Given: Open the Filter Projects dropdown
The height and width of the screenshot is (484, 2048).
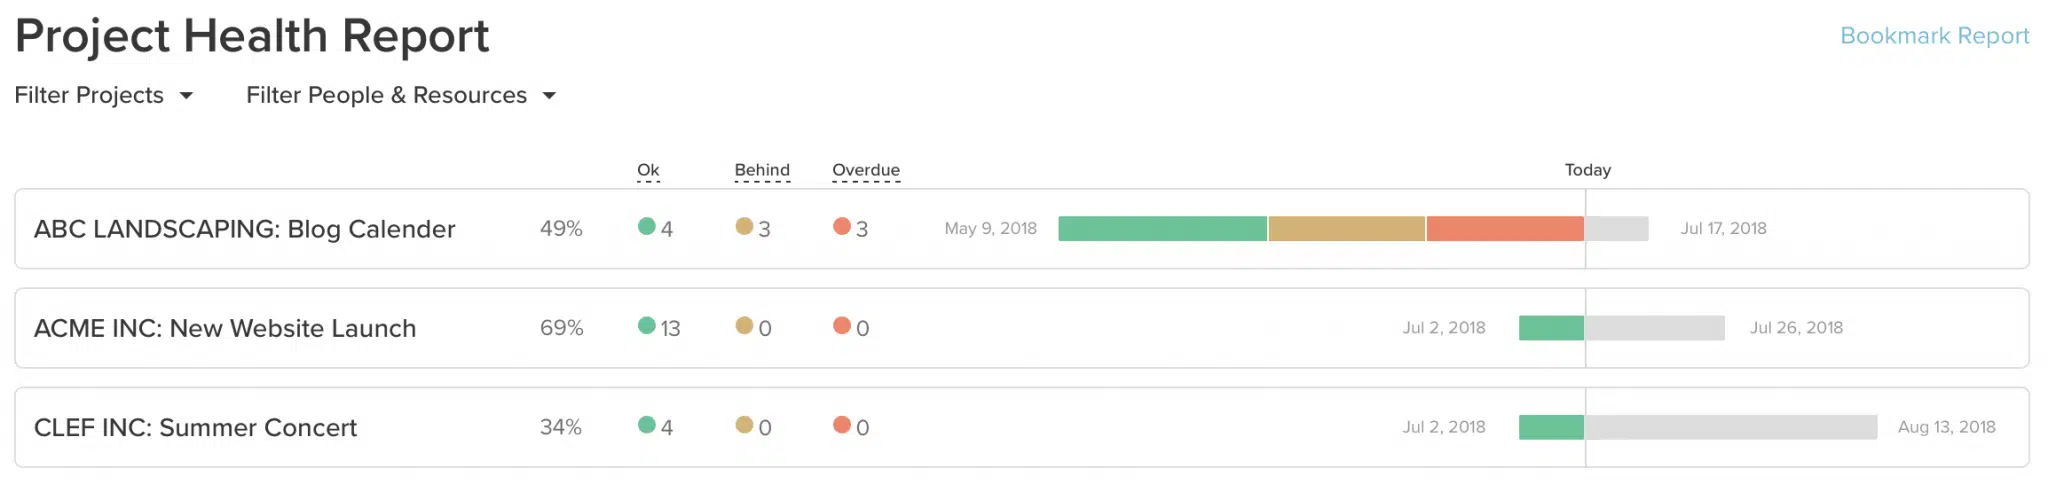Looking at the screenshot, I should click(x=103, y=95).
